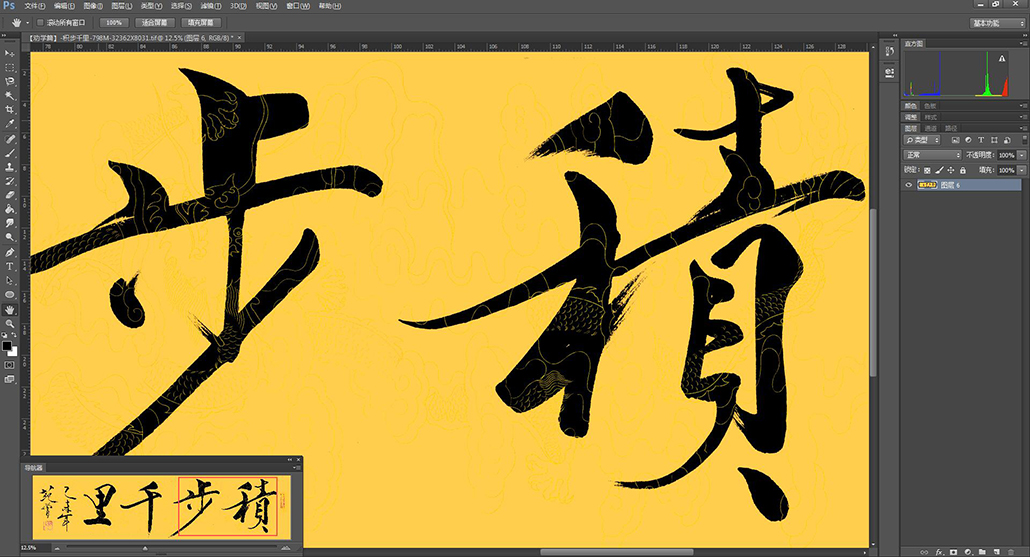Lock layer position
Viewport: 1030px width, 557px height.
951,170
